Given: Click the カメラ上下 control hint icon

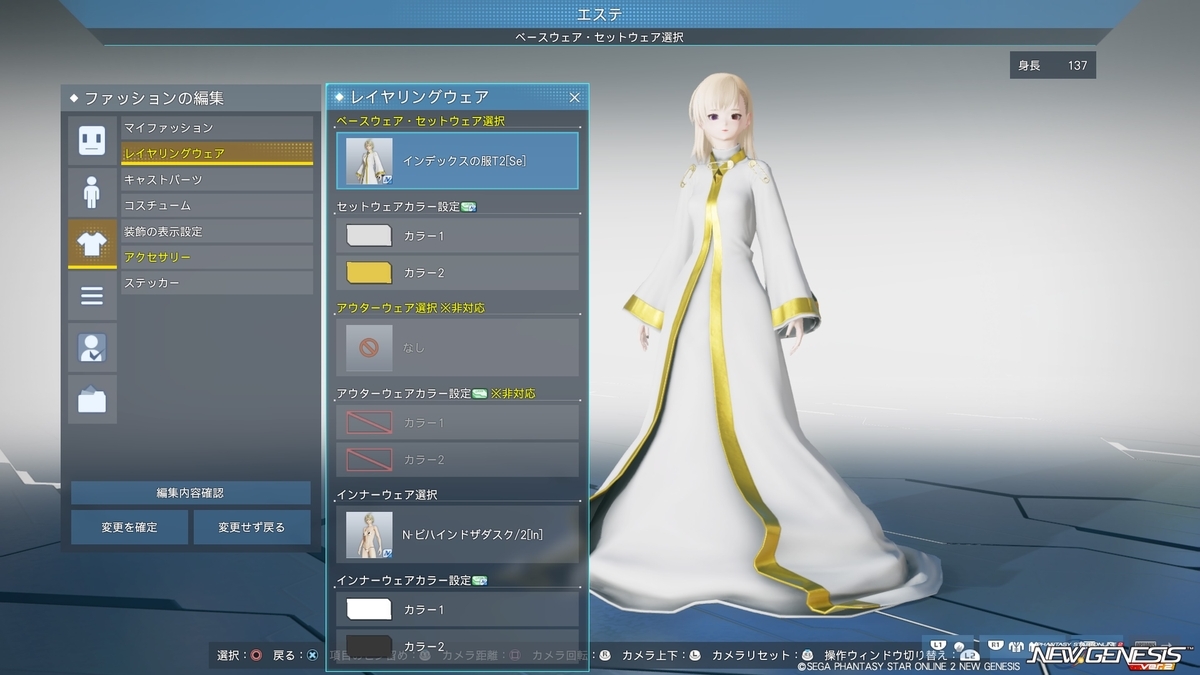Looking at the screenshot, I should click(695, 656).
